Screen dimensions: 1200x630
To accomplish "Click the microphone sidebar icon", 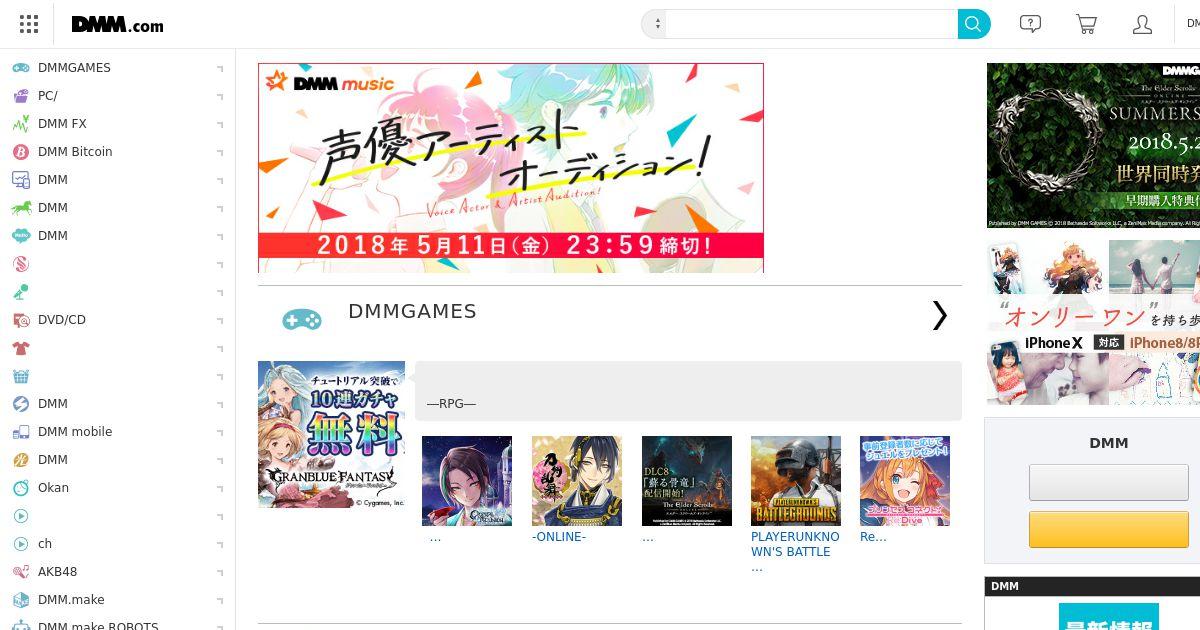I will [21, 292].
